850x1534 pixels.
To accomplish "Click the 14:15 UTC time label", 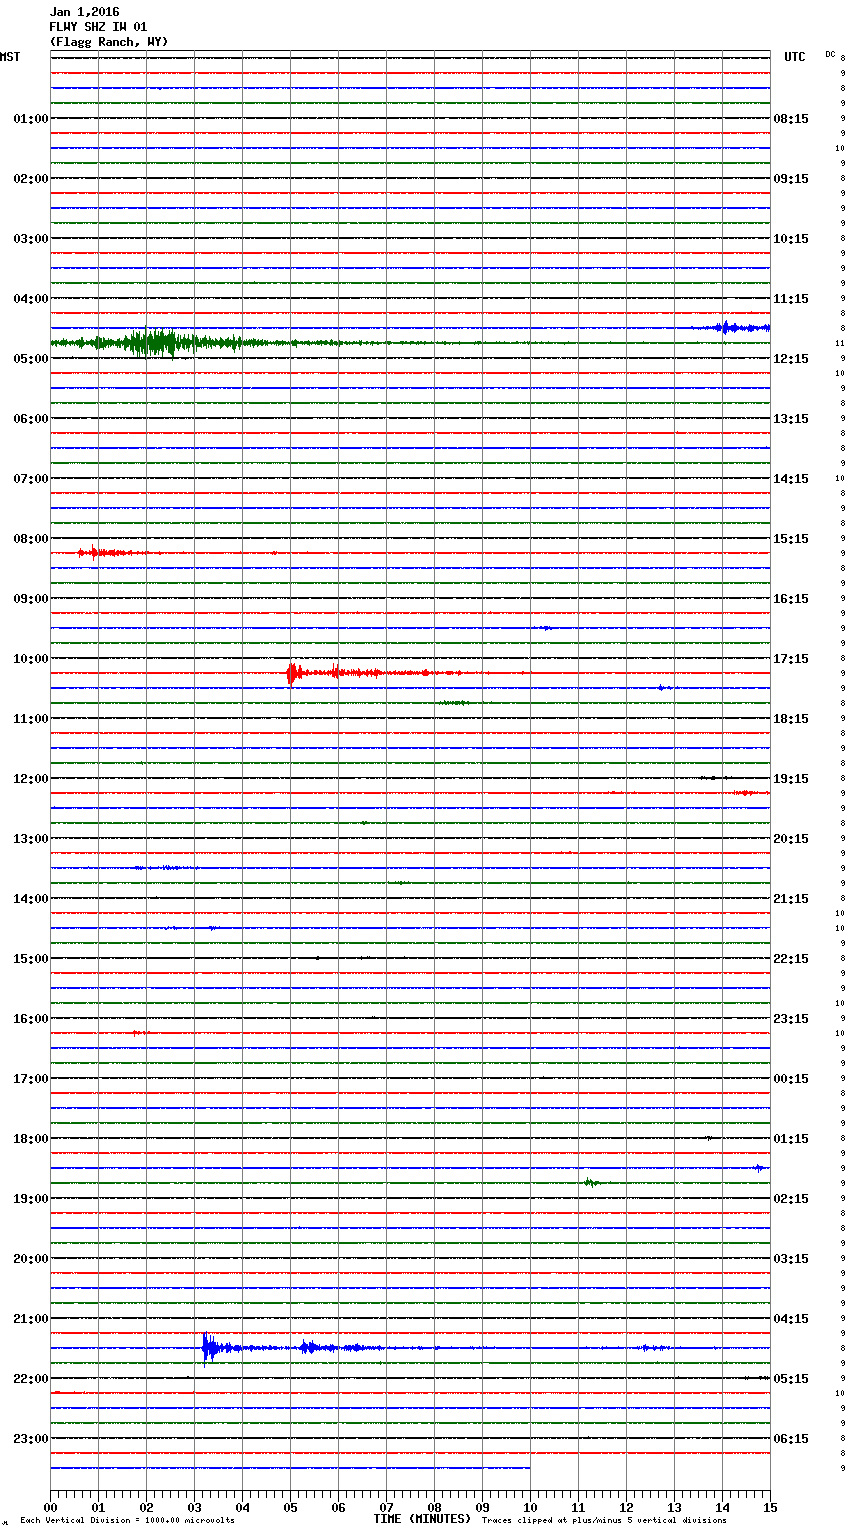I will pos(791,479).
